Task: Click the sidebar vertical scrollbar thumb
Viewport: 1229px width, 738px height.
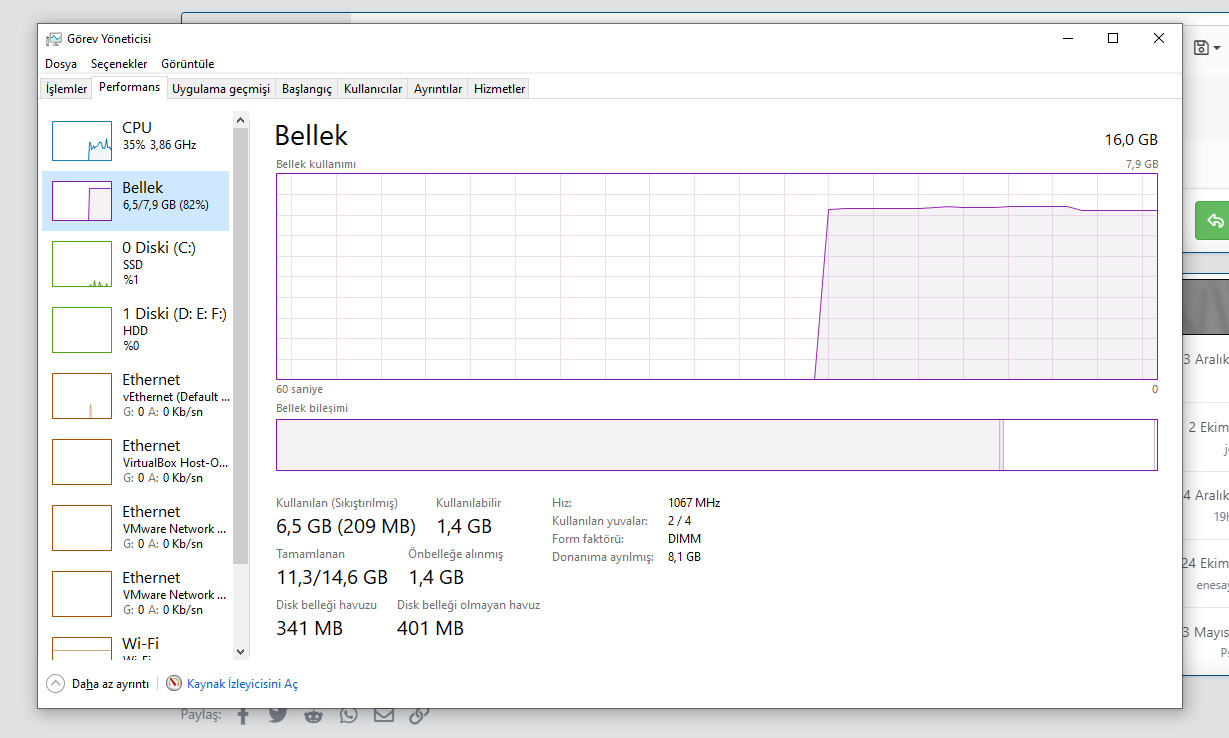Action: [x=240, y=346]
